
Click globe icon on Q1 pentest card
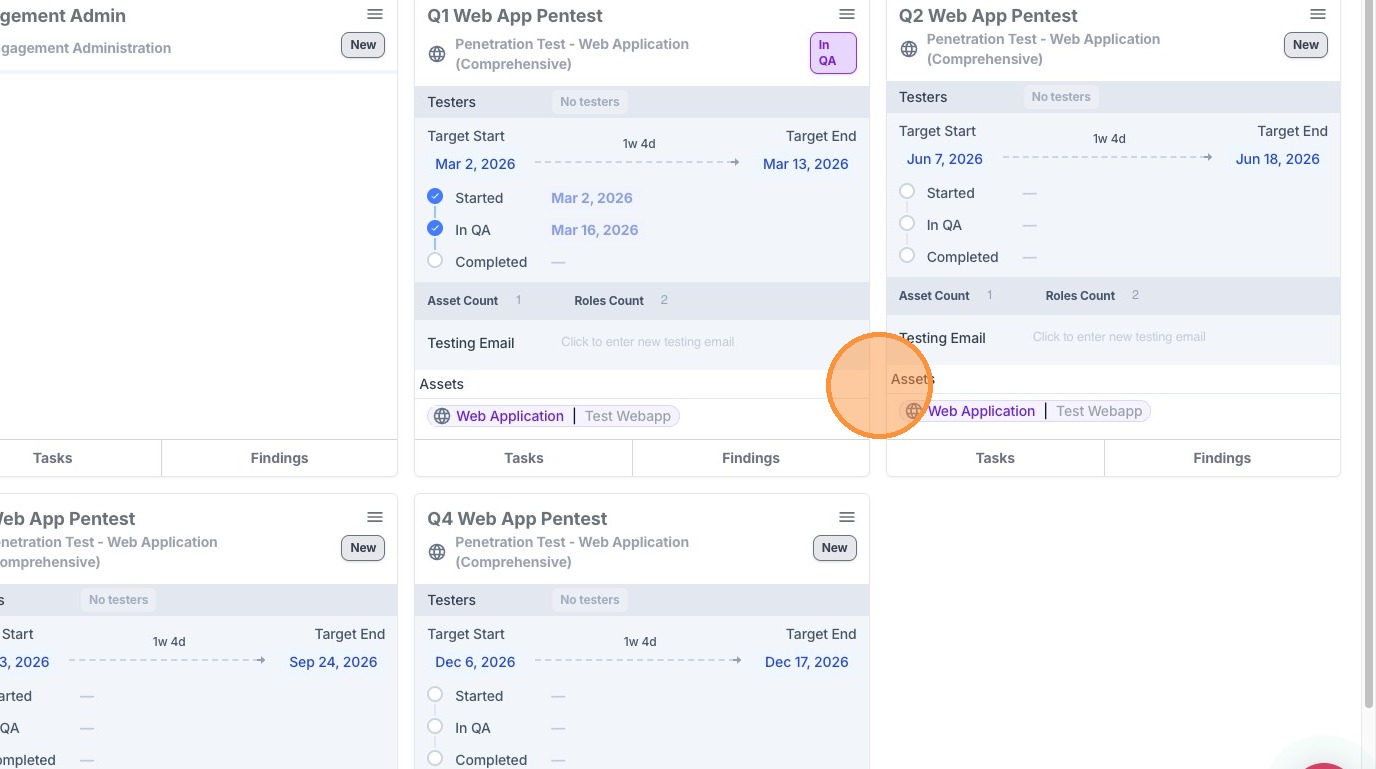(x=437, y=54)
